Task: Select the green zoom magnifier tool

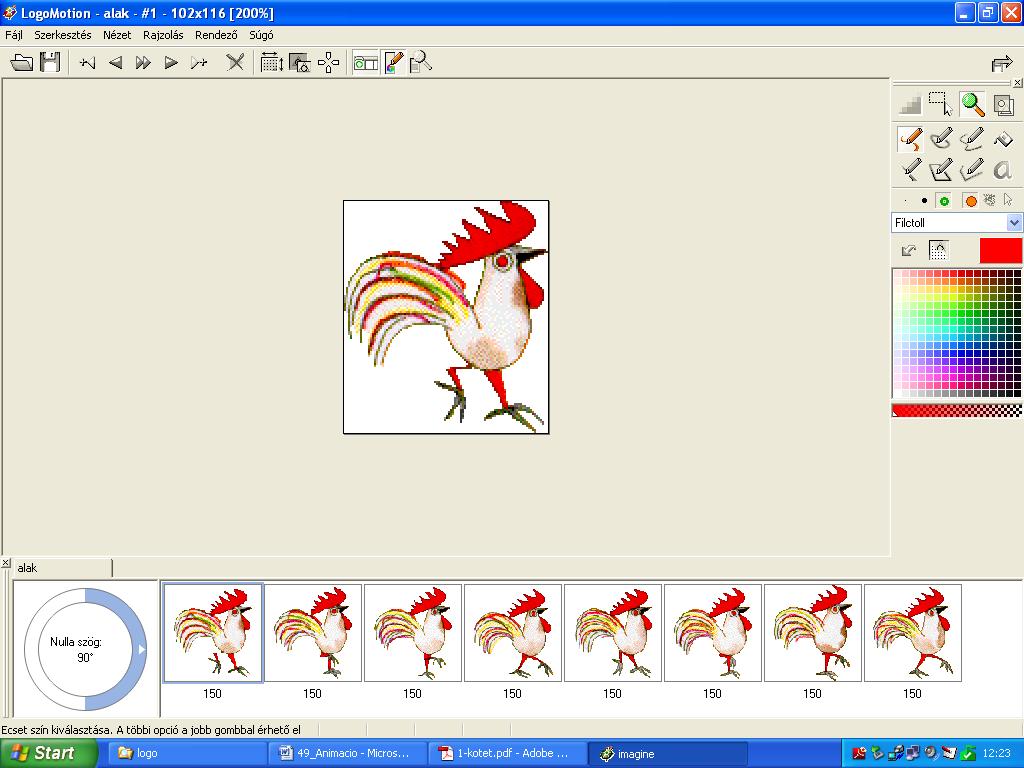Action: coord(972,104)
